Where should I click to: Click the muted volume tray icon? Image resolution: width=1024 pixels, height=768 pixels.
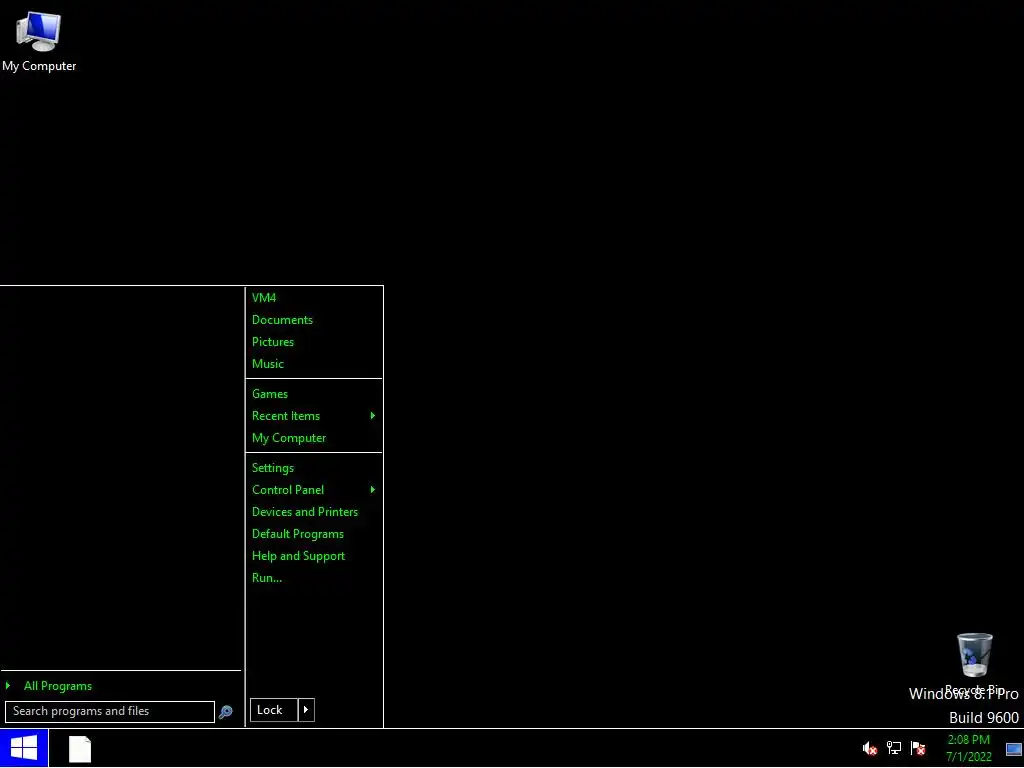tap(869, 748)
